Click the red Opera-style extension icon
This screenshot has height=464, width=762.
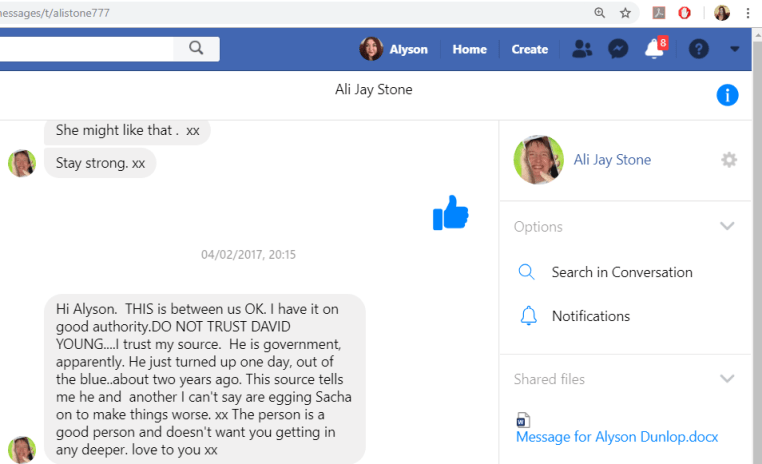(685, 13)
